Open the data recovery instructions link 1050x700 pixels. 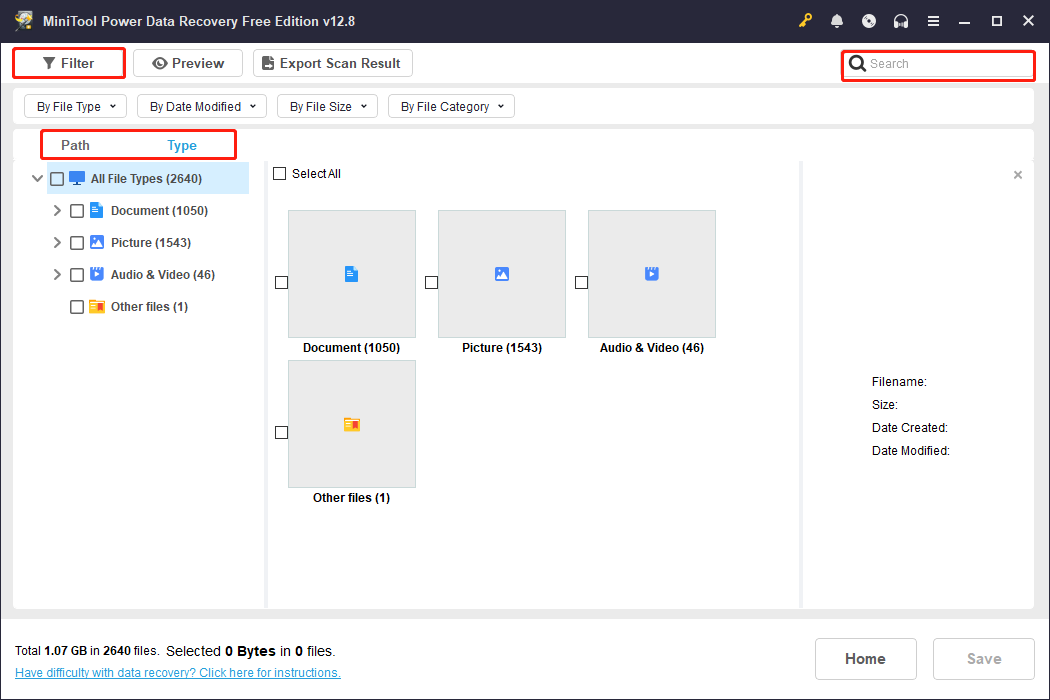click(x=177, y=672)
